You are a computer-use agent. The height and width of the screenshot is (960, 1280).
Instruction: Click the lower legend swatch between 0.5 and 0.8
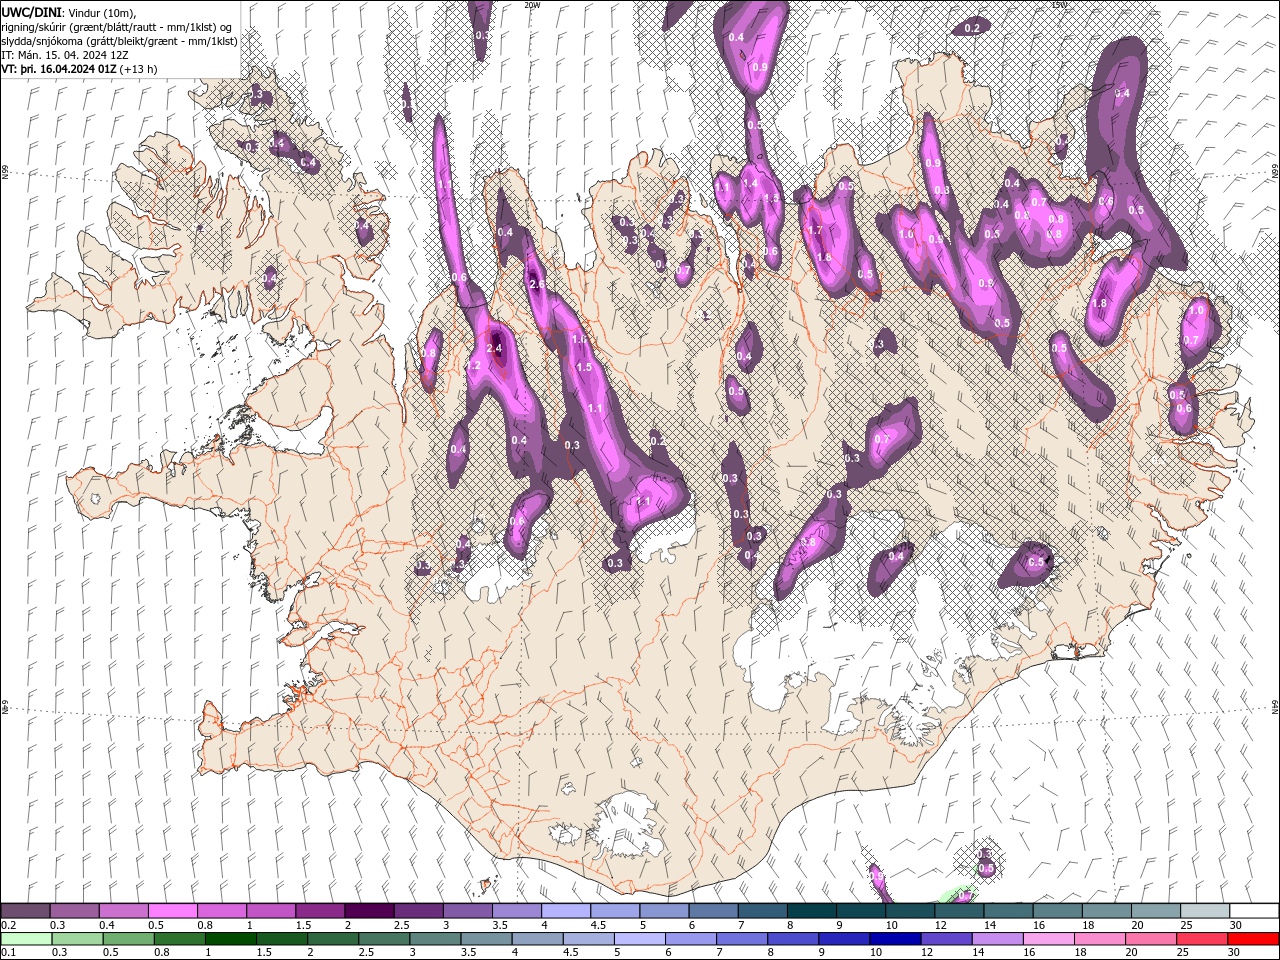129,939
